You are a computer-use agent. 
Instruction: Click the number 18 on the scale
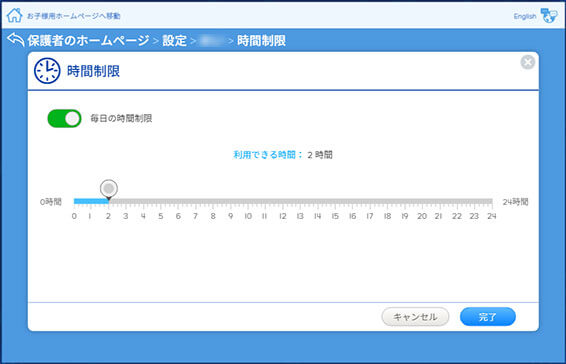(387, 216)
